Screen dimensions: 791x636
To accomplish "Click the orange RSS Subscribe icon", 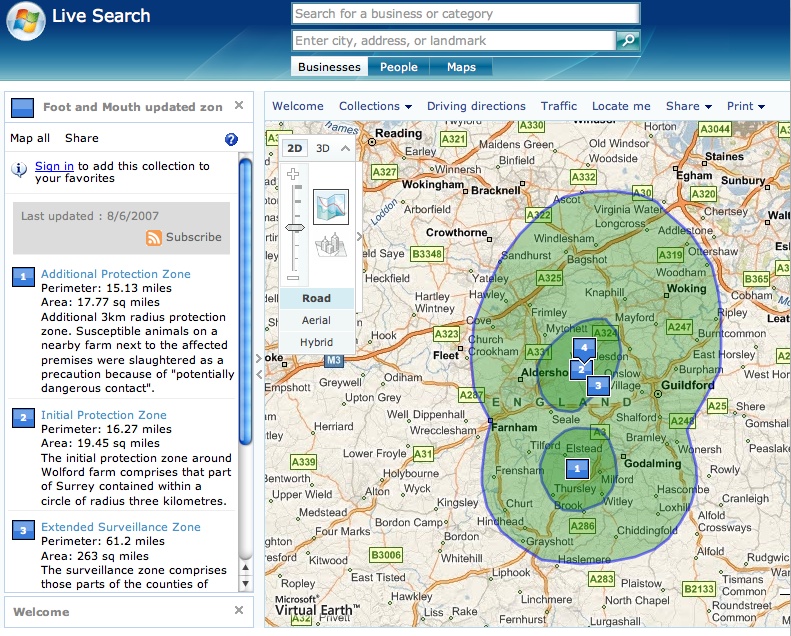I will (154, 238).
